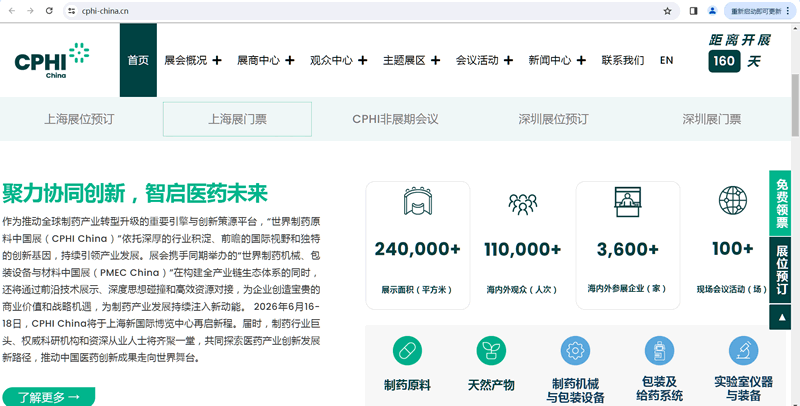This screenshot has width=800, height=406.
Task: Expand the 观众中心 dropdown
Action: (339, 60)
